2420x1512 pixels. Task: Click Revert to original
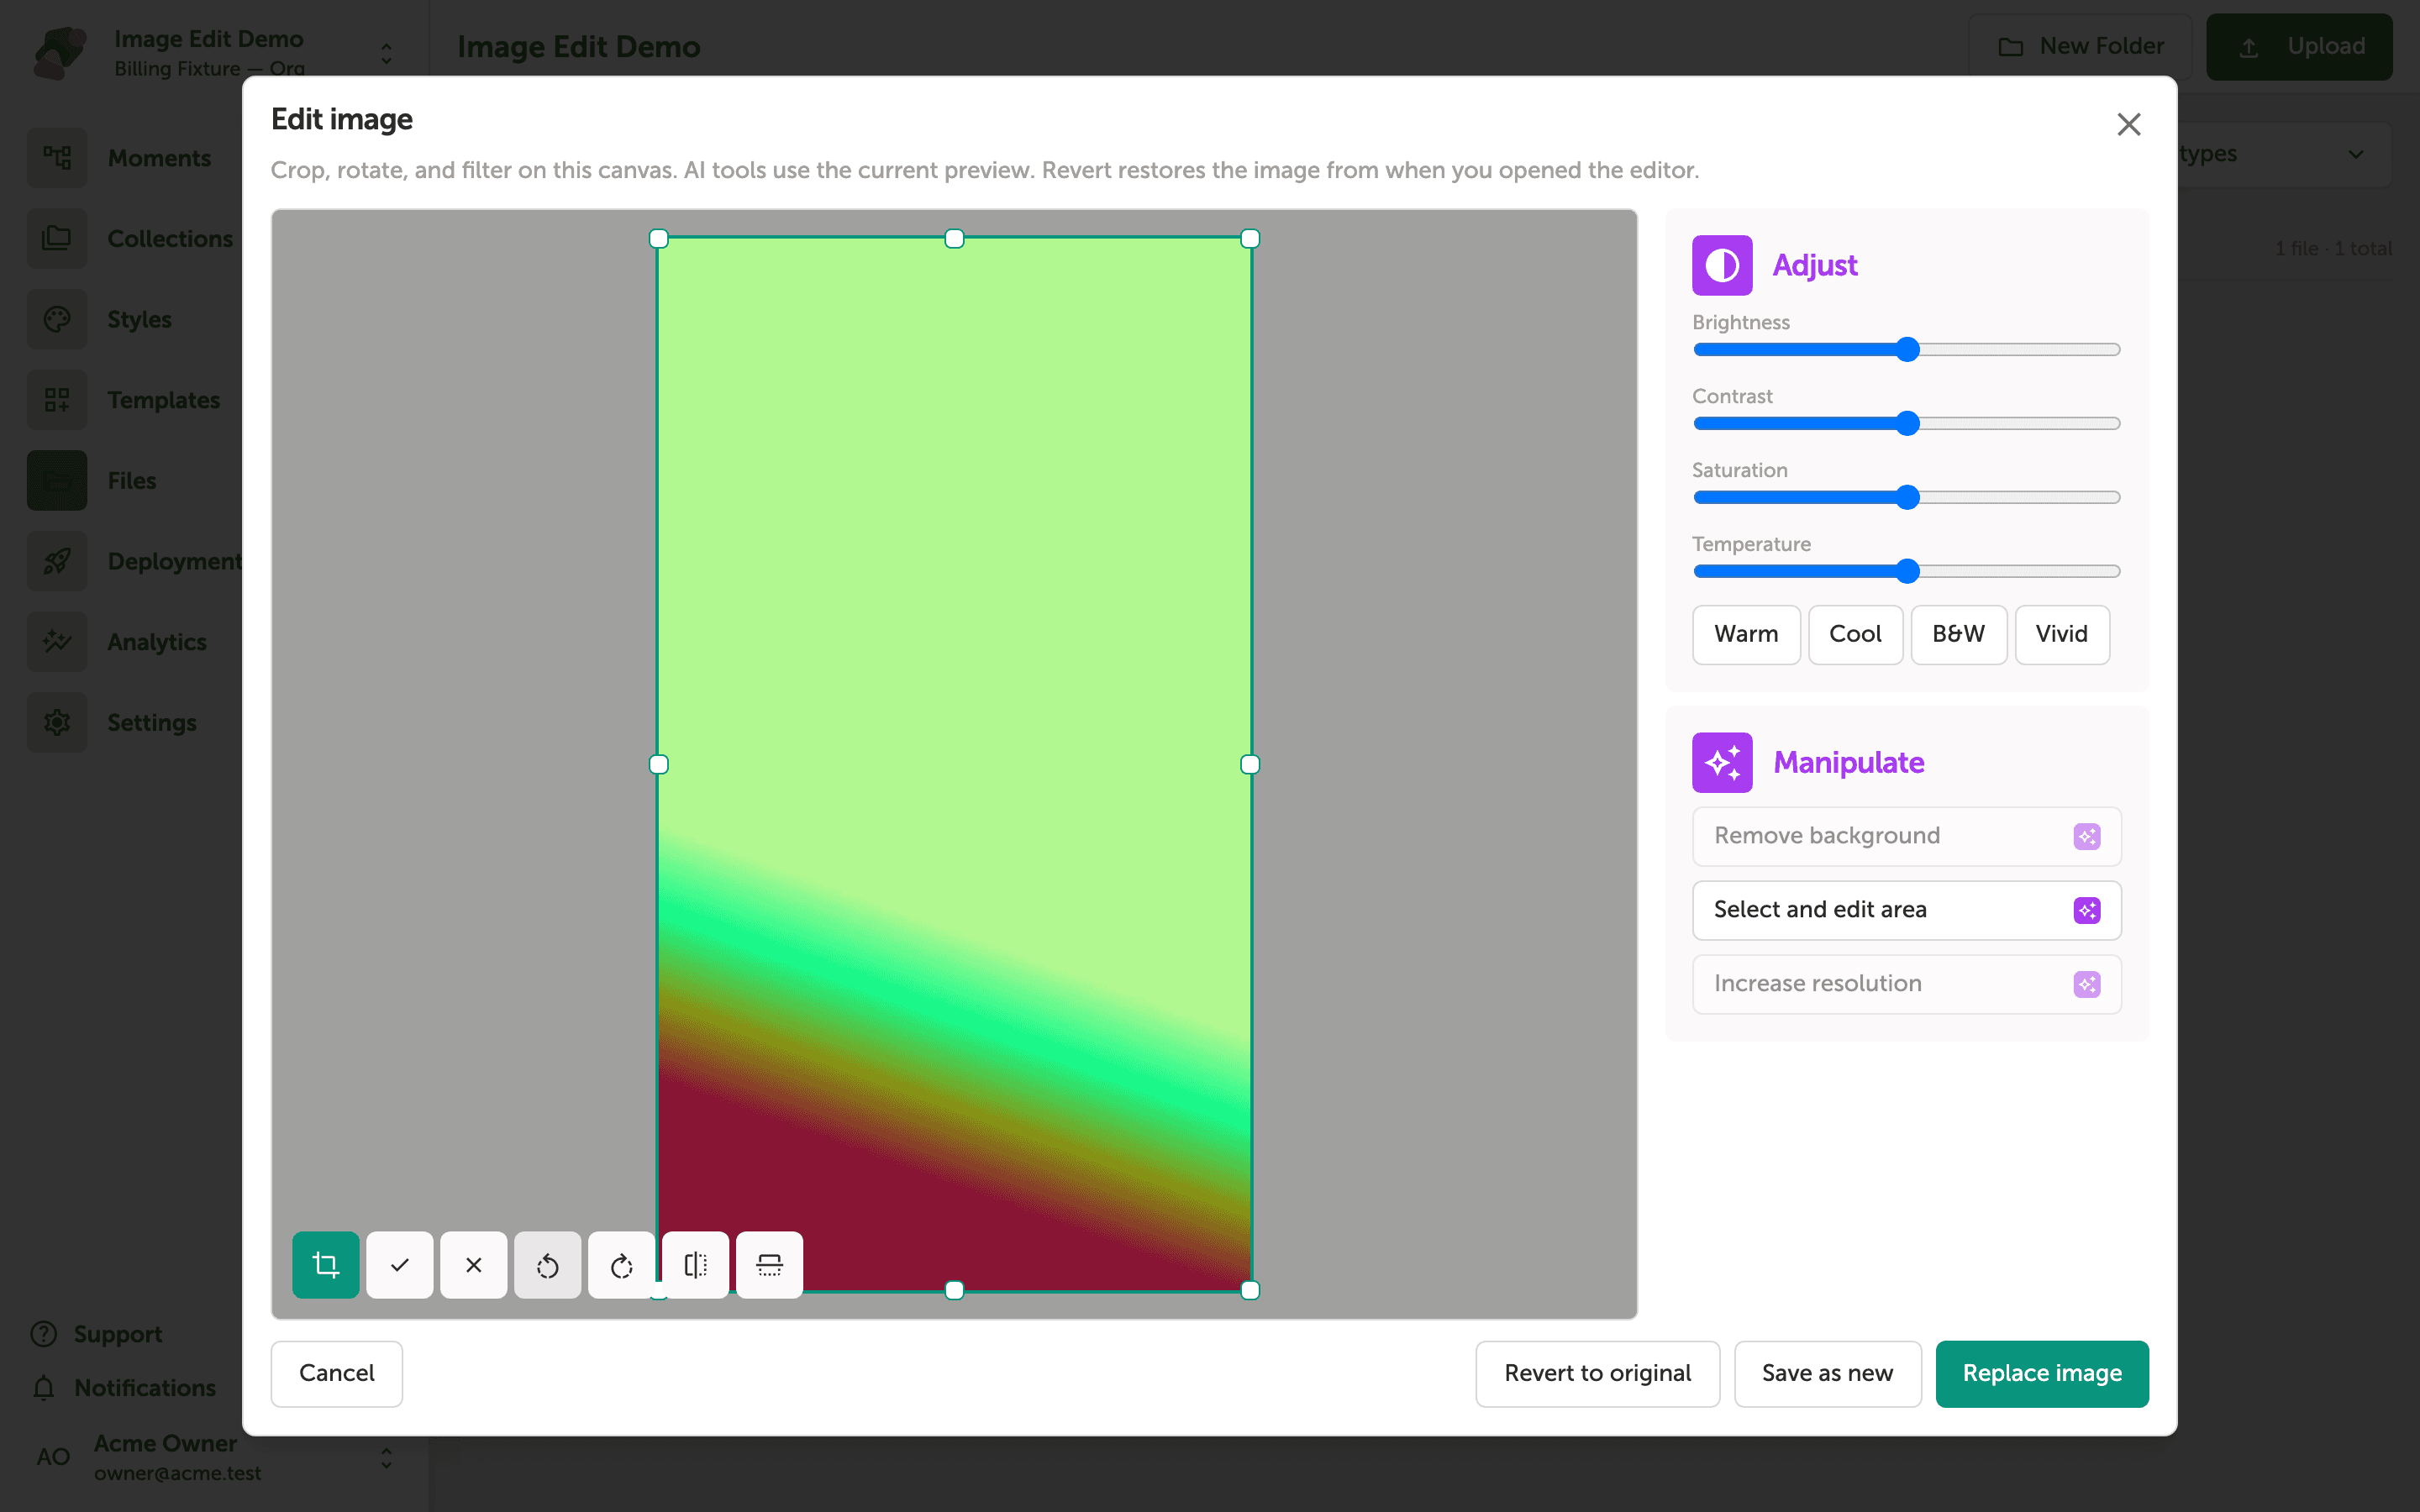[x=1597, y=1373]
